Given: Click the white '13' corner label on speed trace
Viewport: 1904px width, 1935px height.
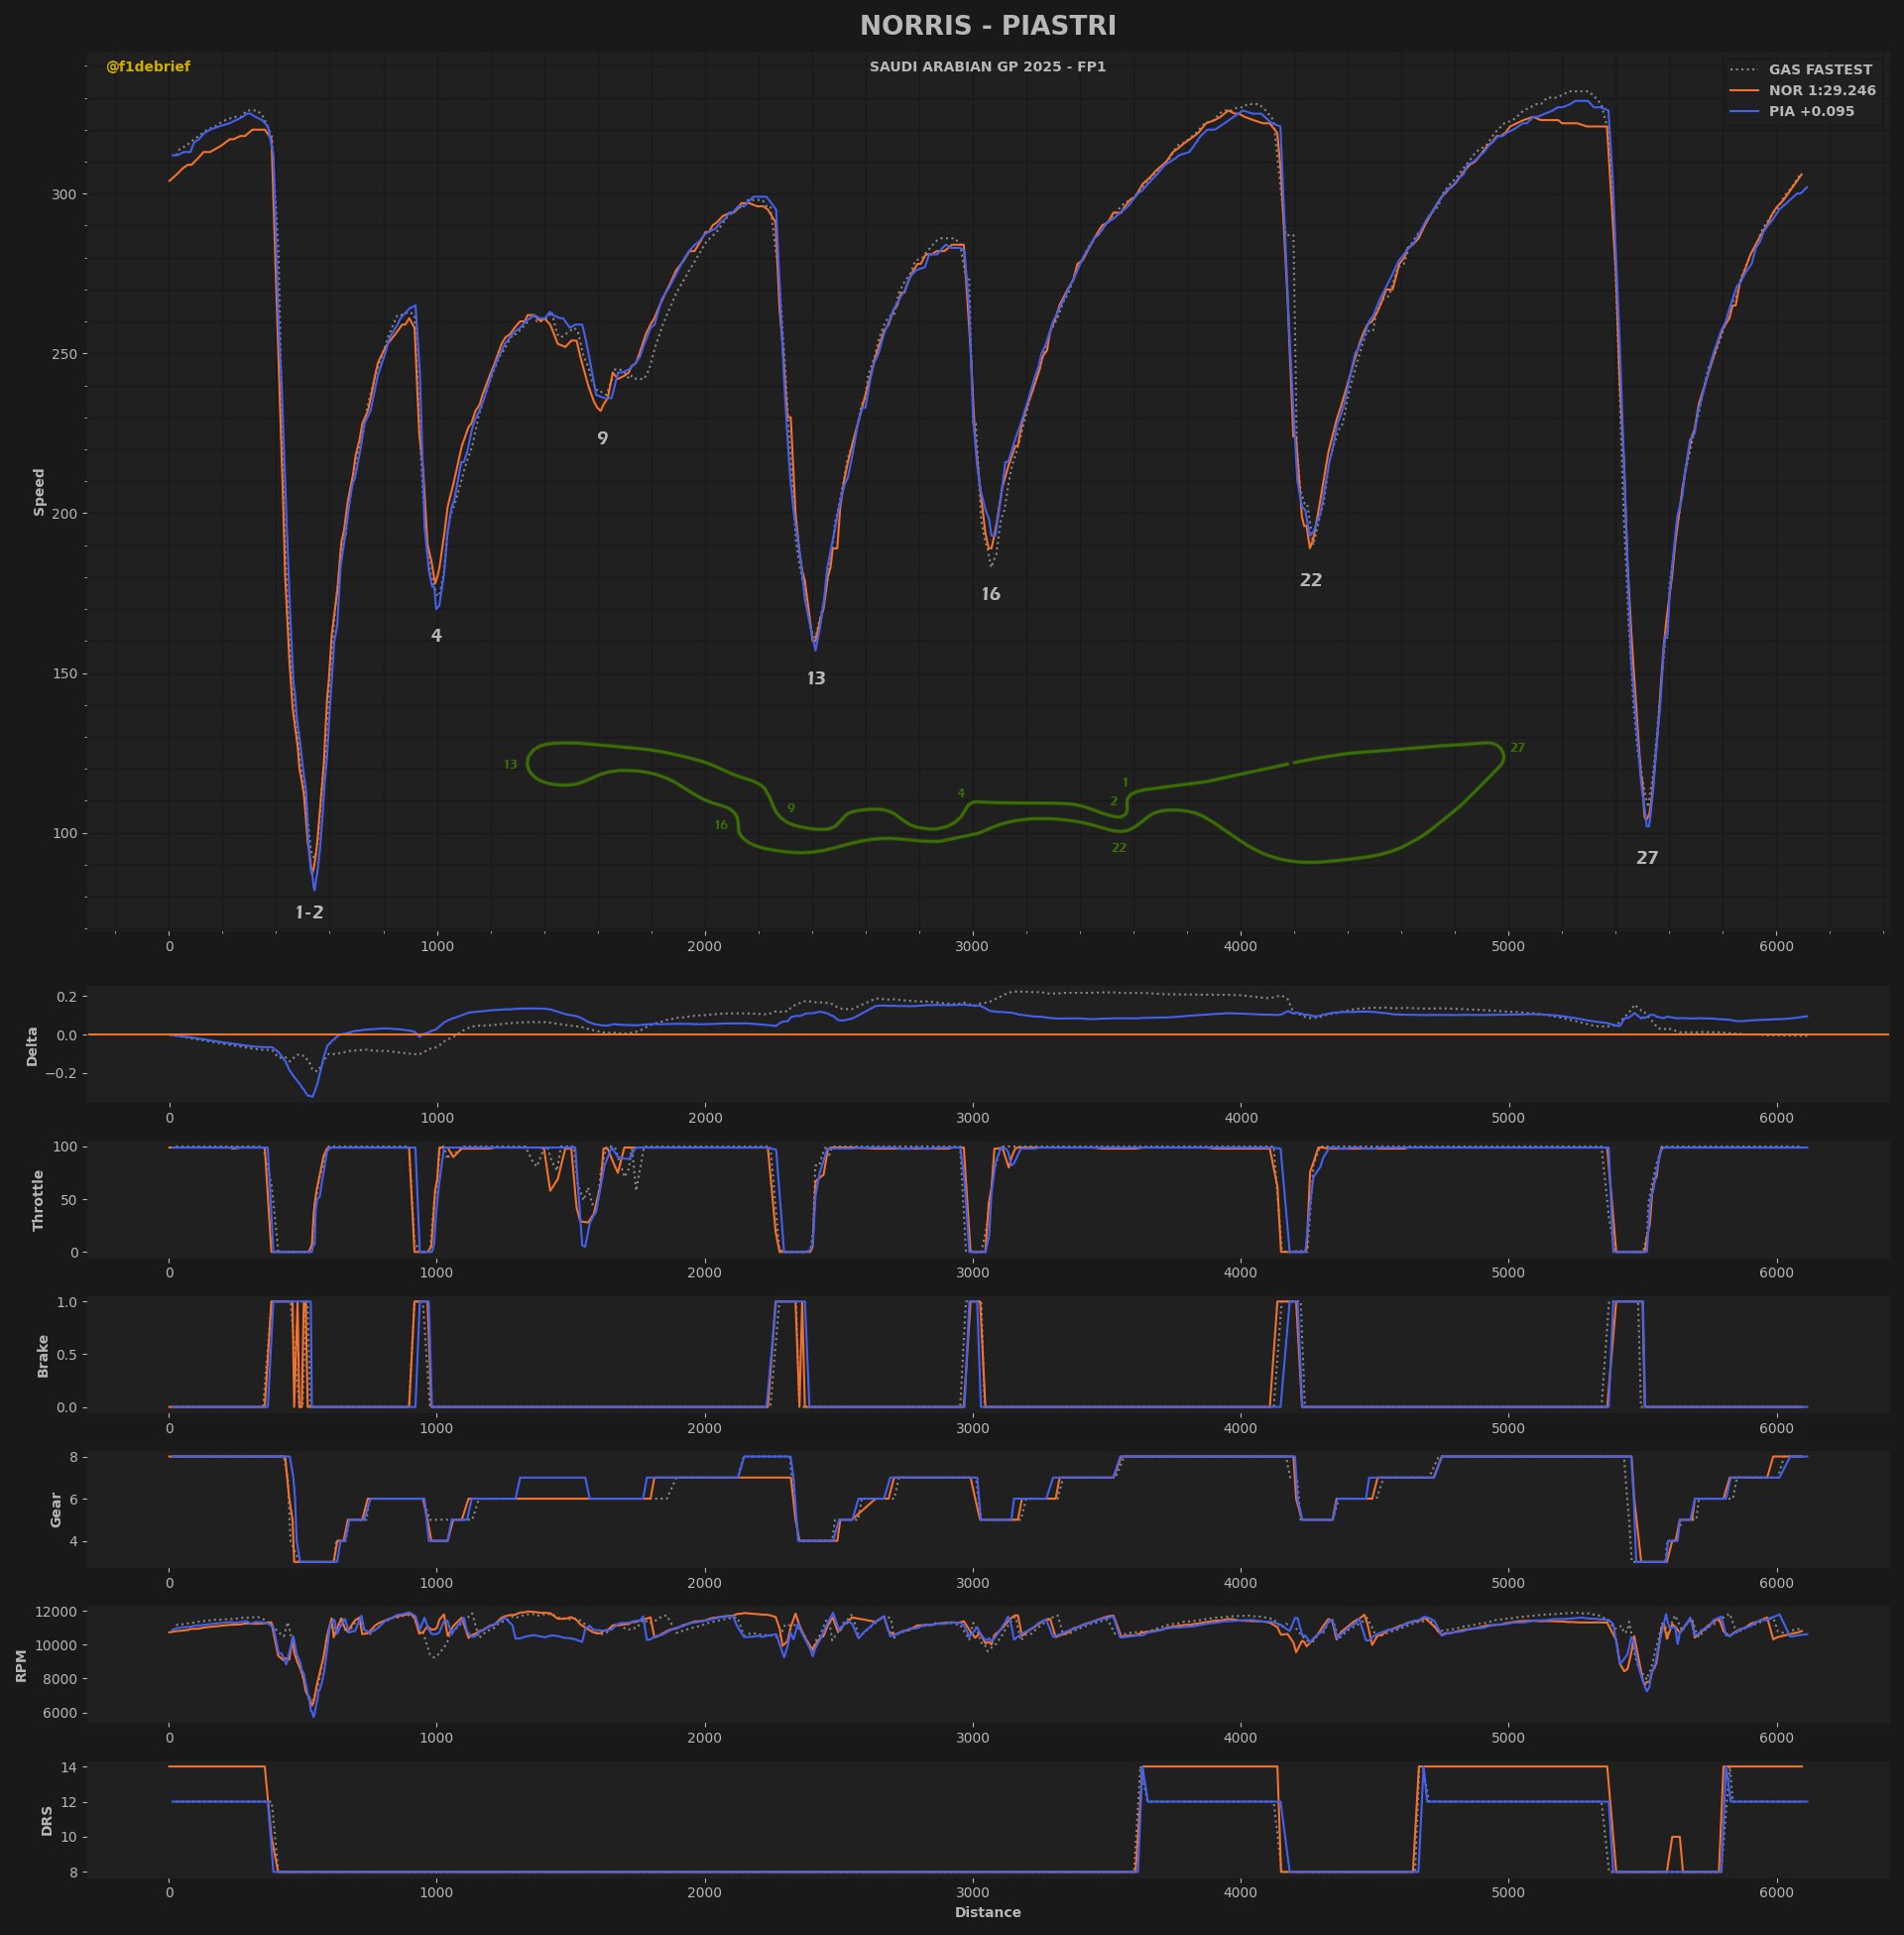Looking at the screenshot, I should point(816,679).
